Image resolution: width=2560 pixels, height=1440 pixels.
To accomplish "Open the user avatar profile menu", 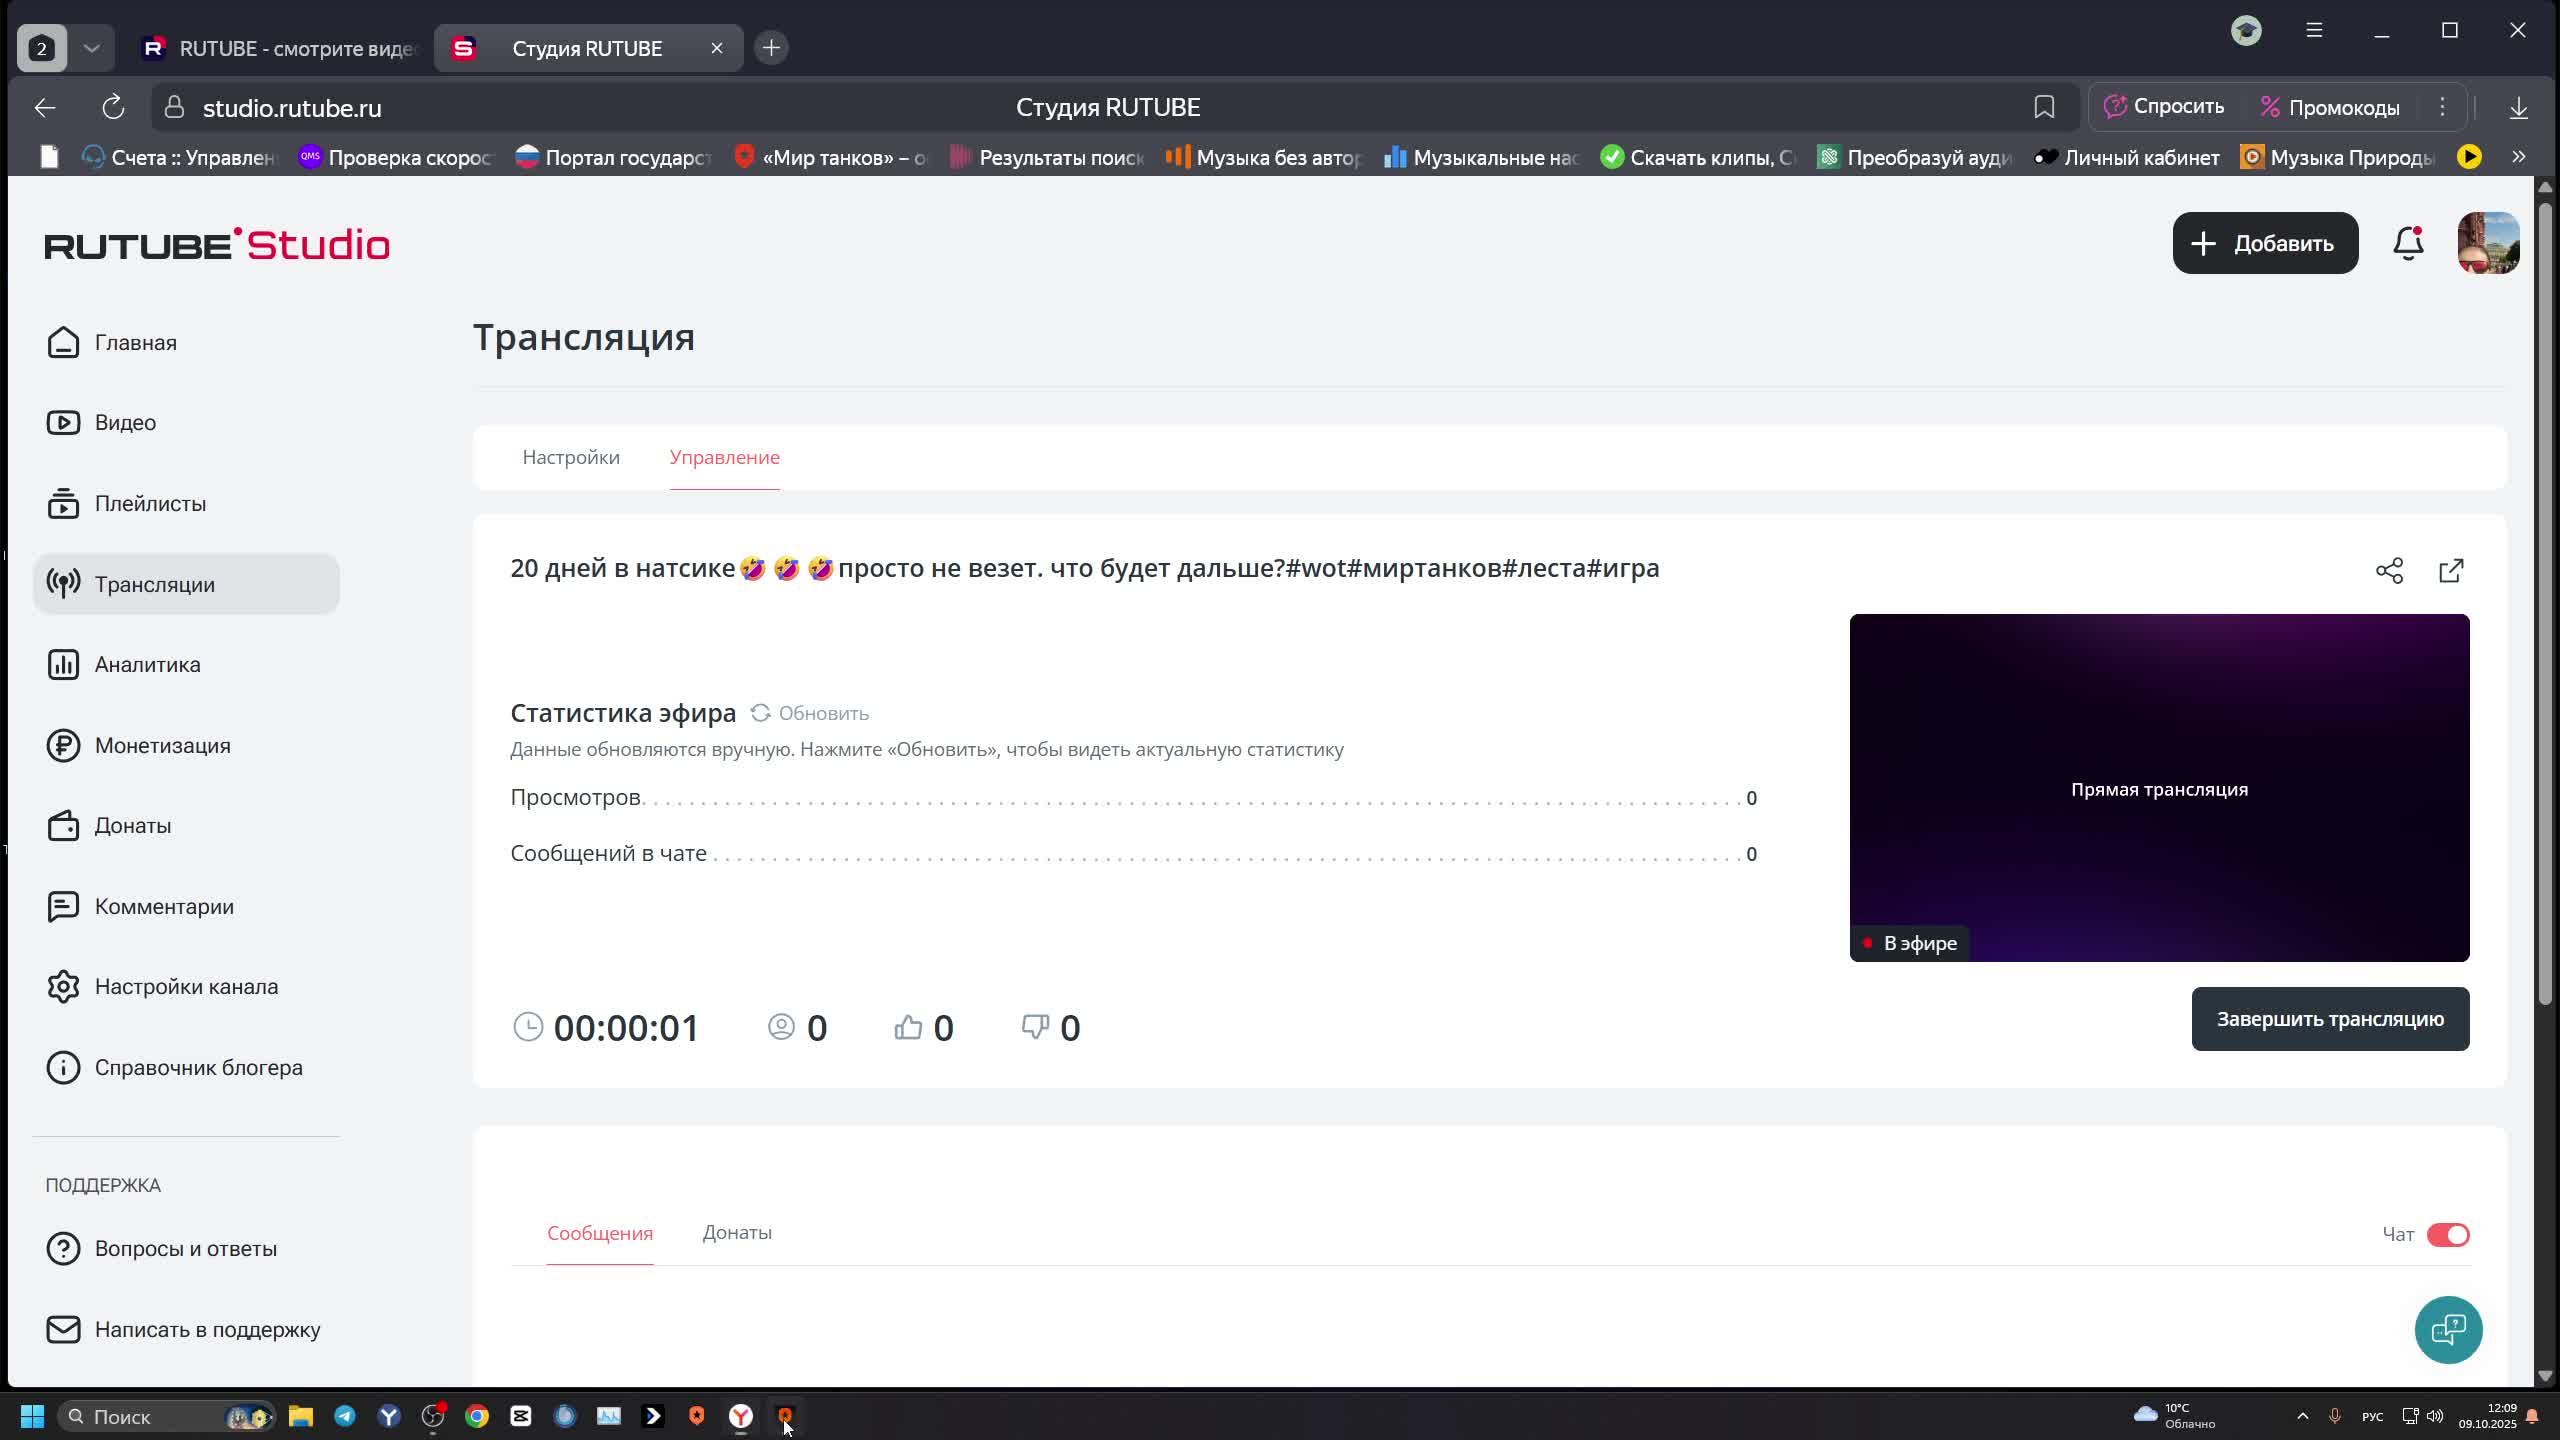I will point(2488,243).
